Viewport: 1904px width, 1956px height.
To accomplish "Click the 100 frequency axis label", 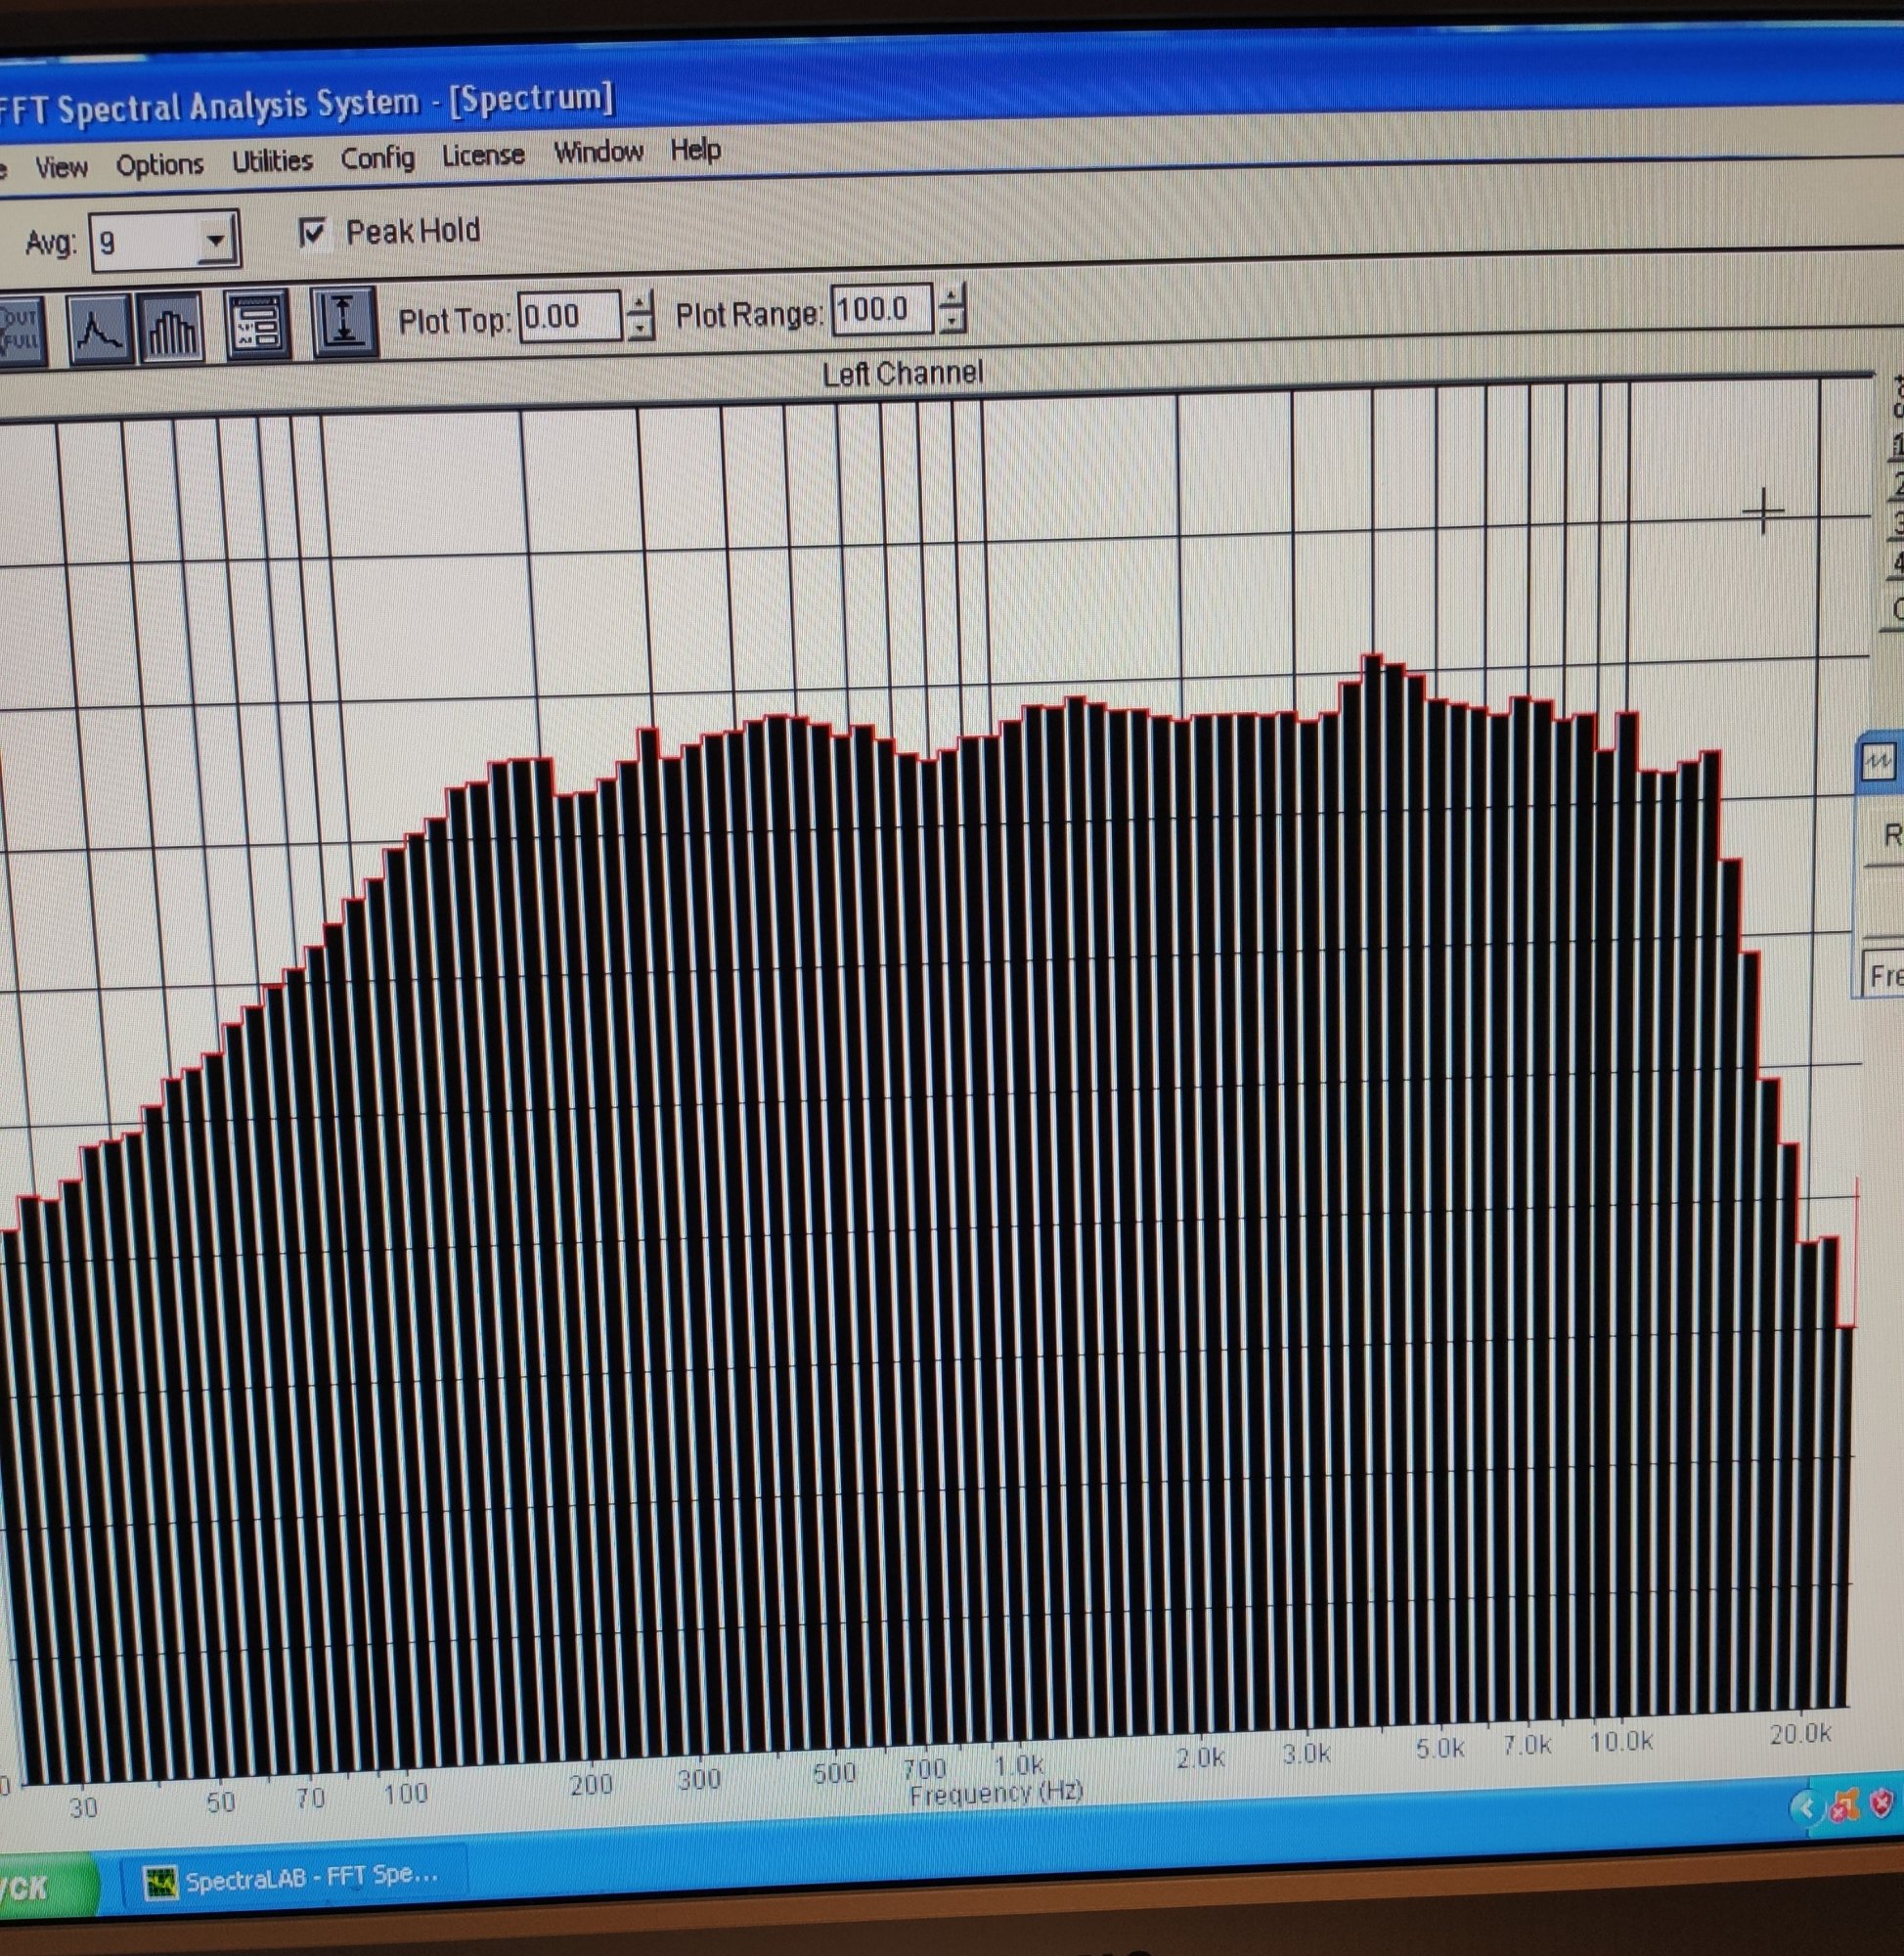I will 405,1793.
